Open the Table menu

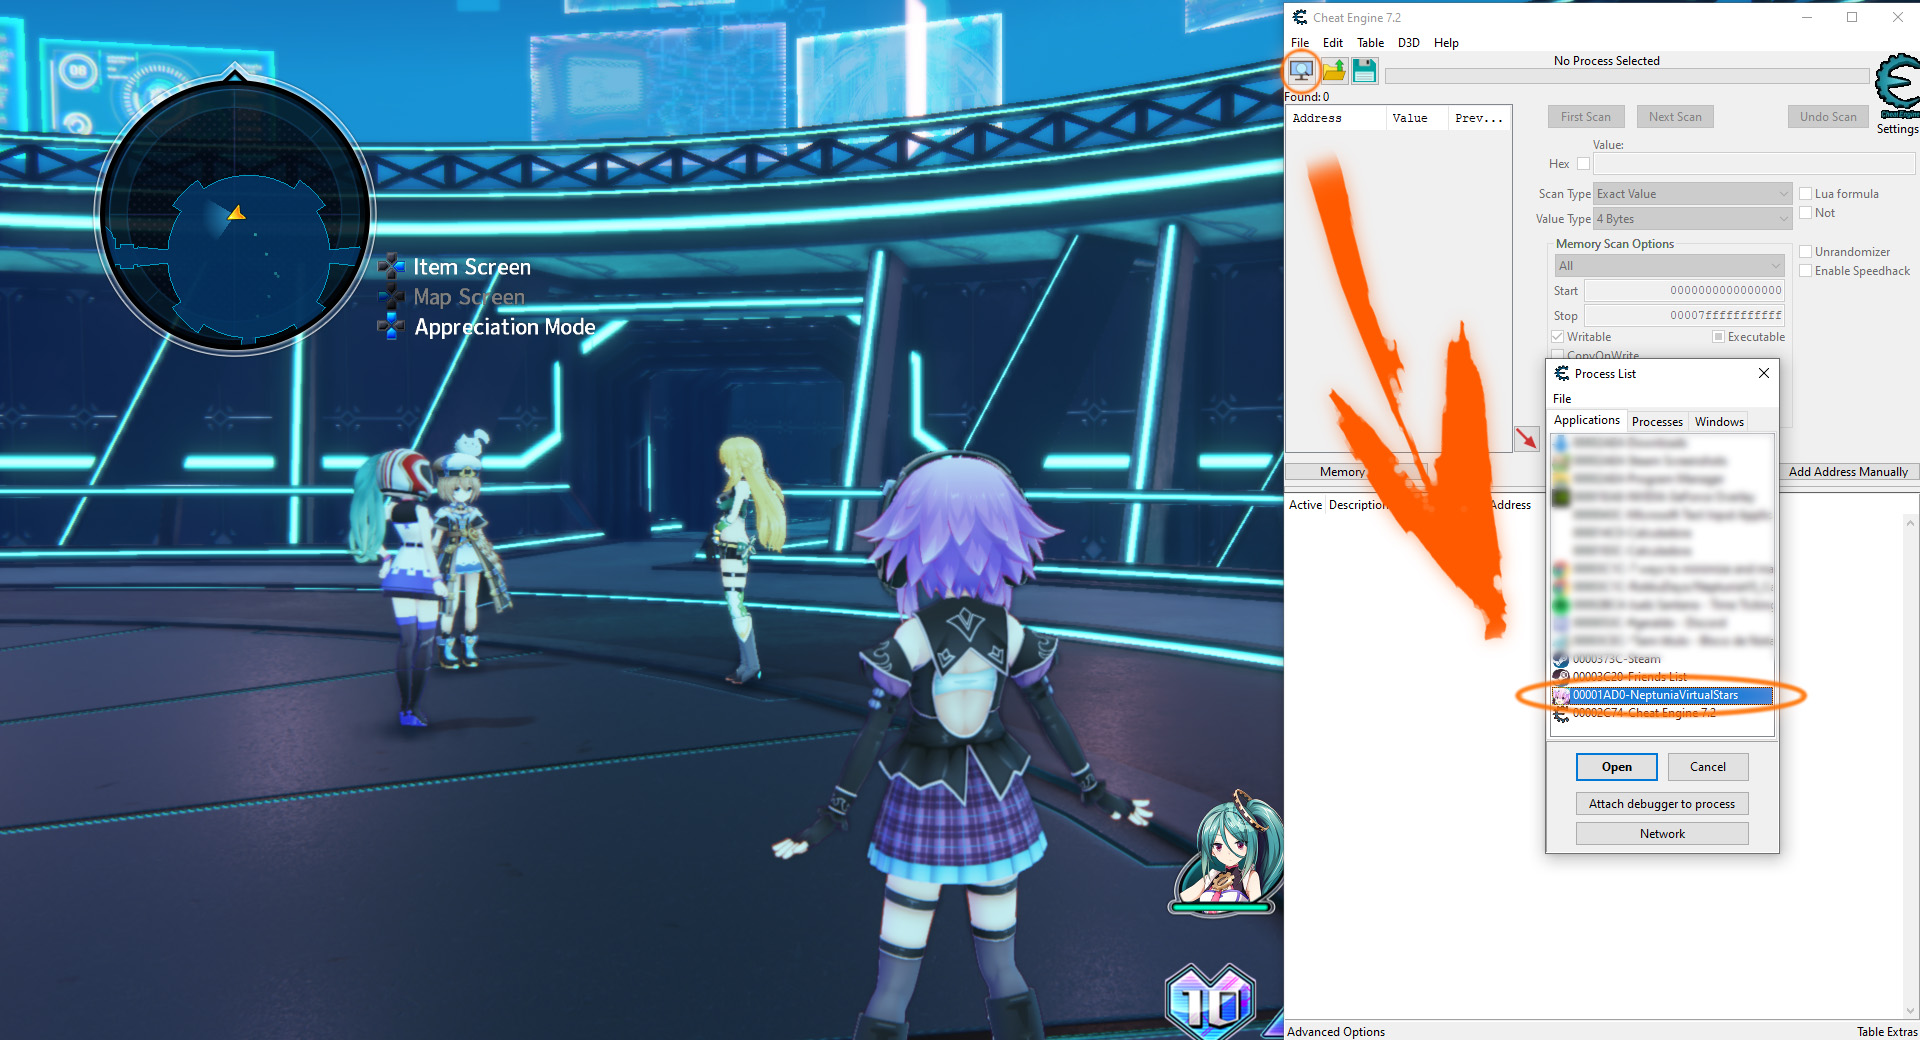click(1370, 43)
